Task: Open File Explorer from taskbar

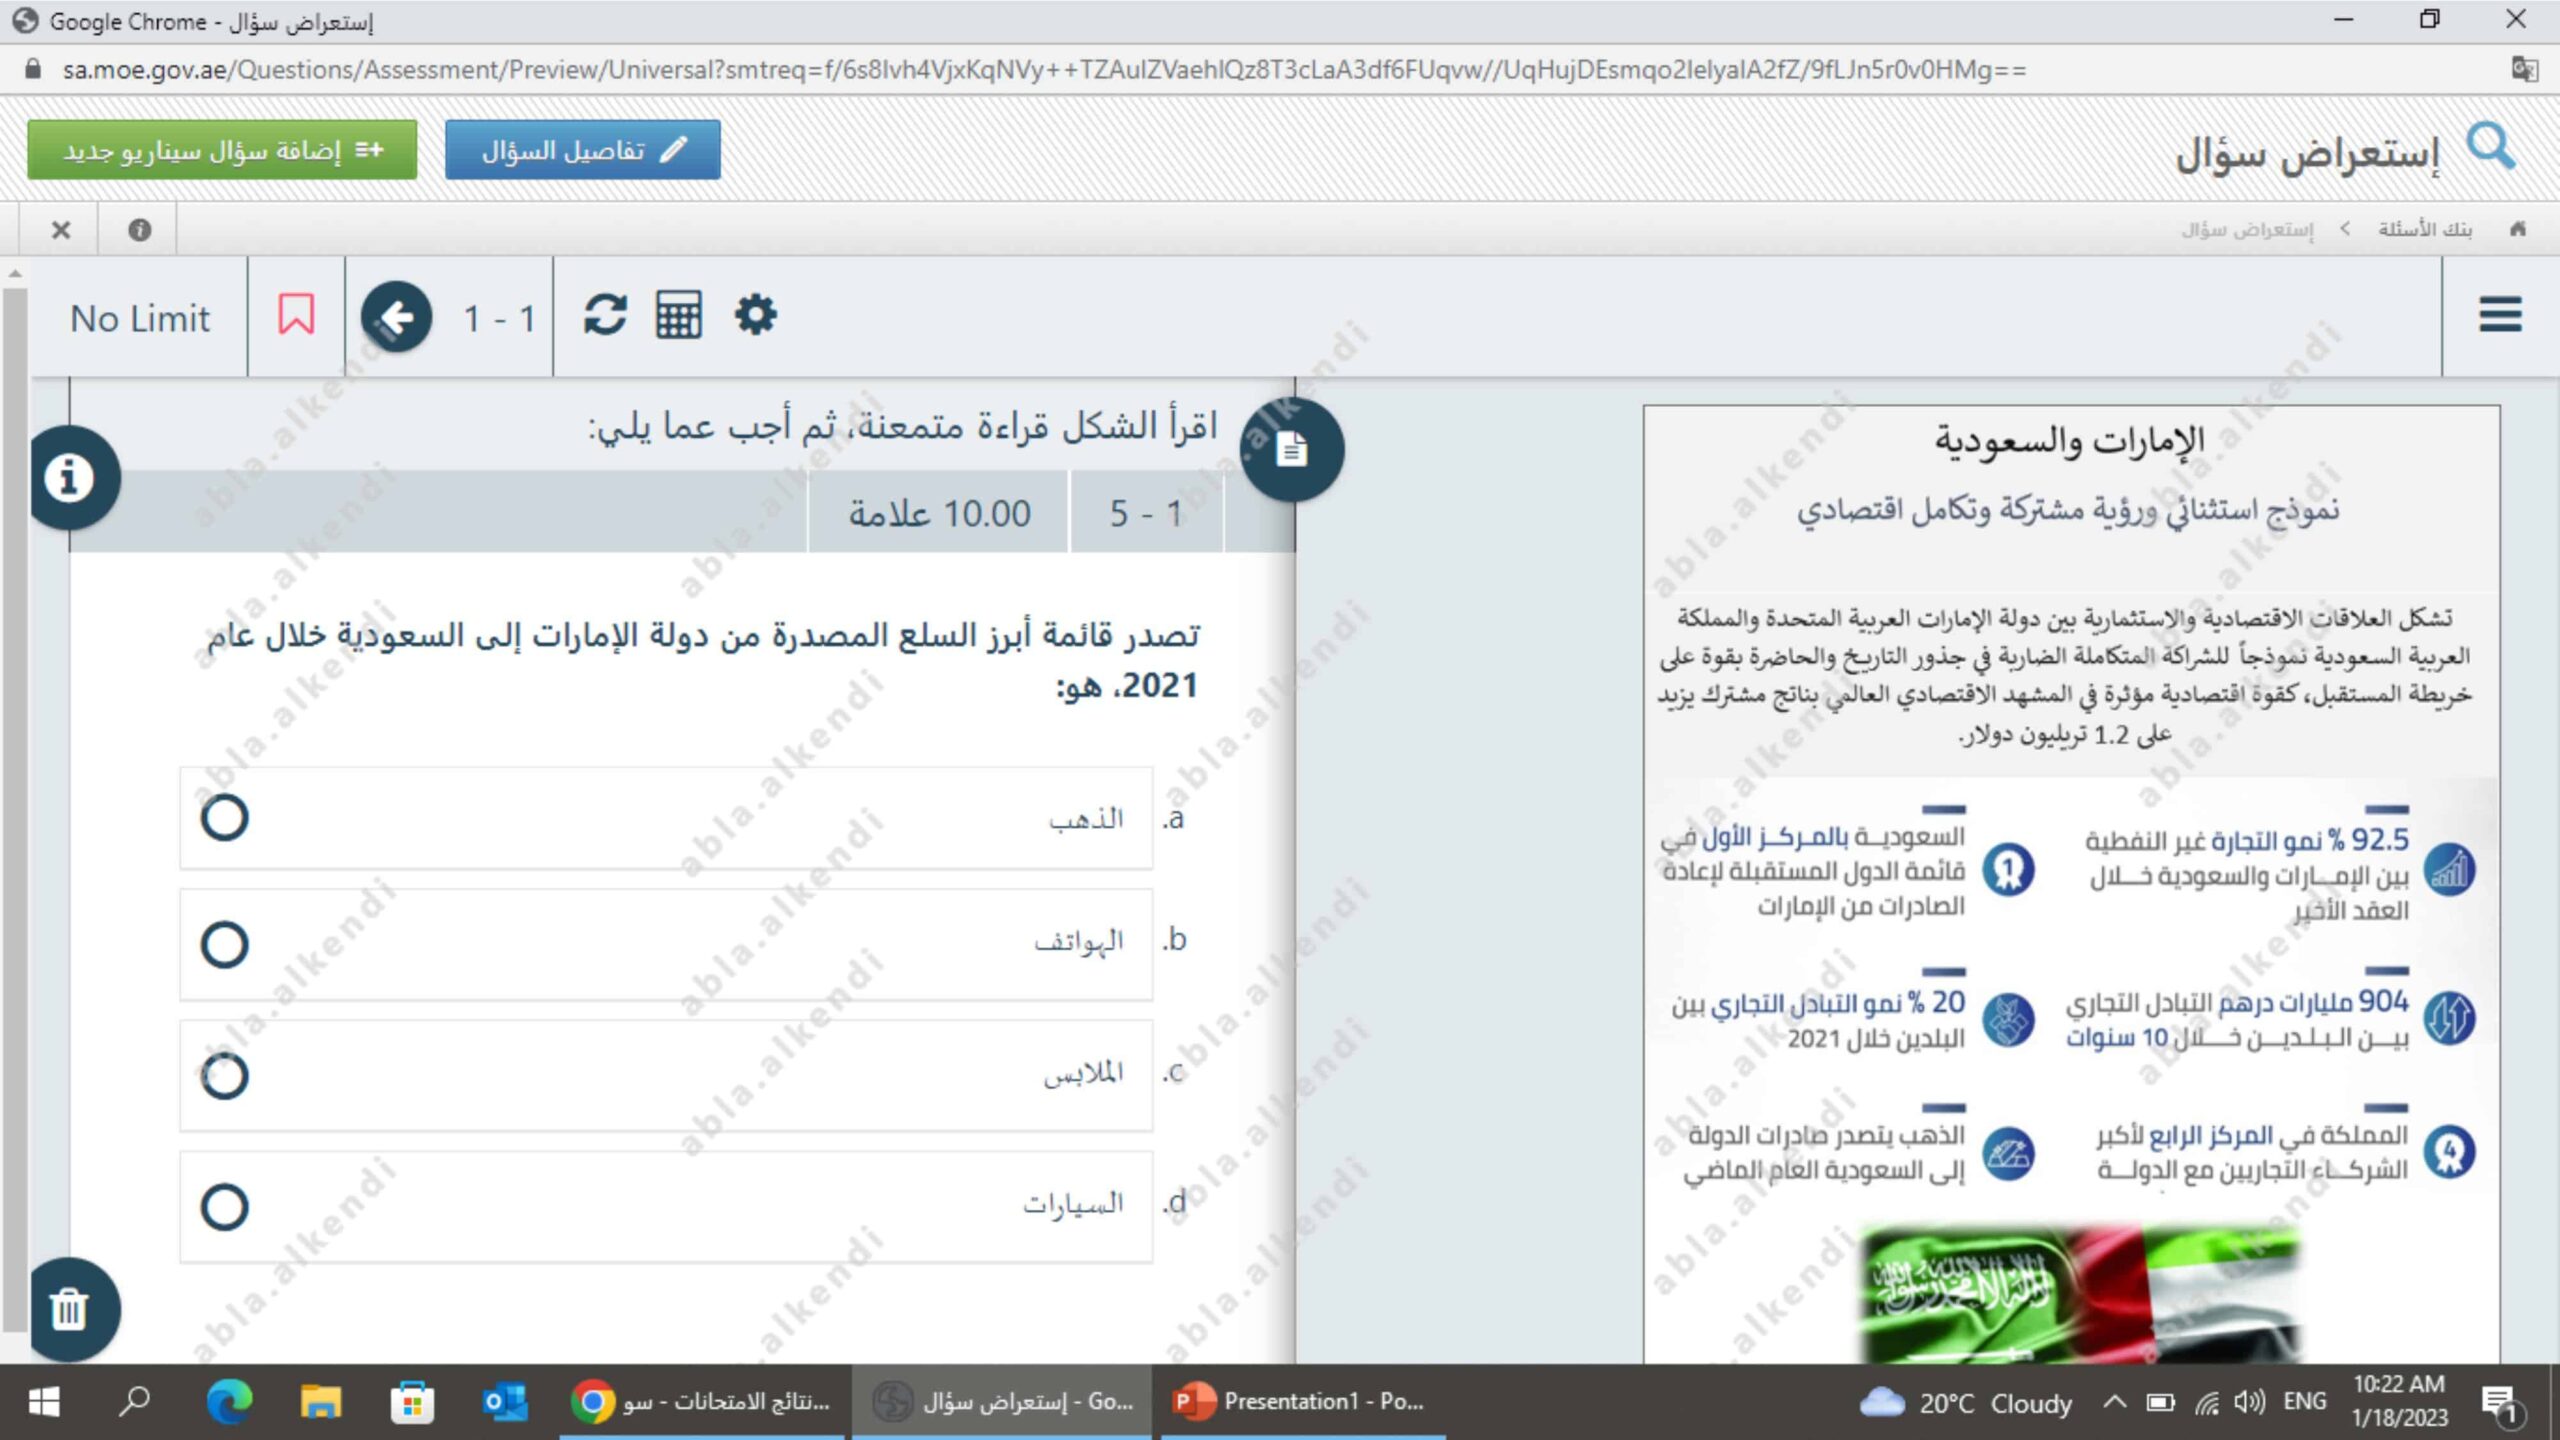Action: [320, 1402]
